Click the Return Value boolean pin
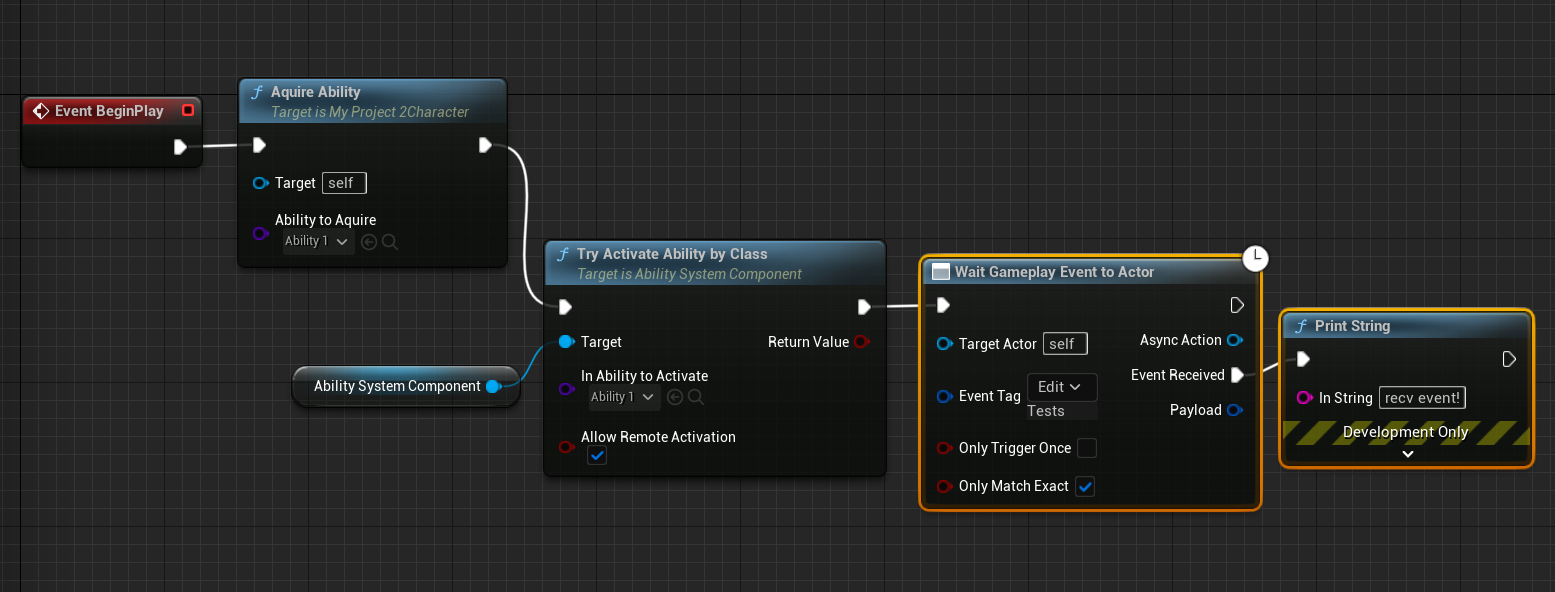This screenshot has width=1555, height=592. [862, 342]
